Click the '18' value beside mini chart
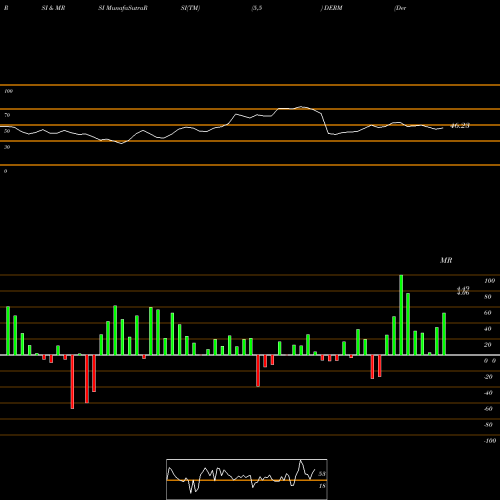This screenshot has width=500, height=500. pos(322,486)
